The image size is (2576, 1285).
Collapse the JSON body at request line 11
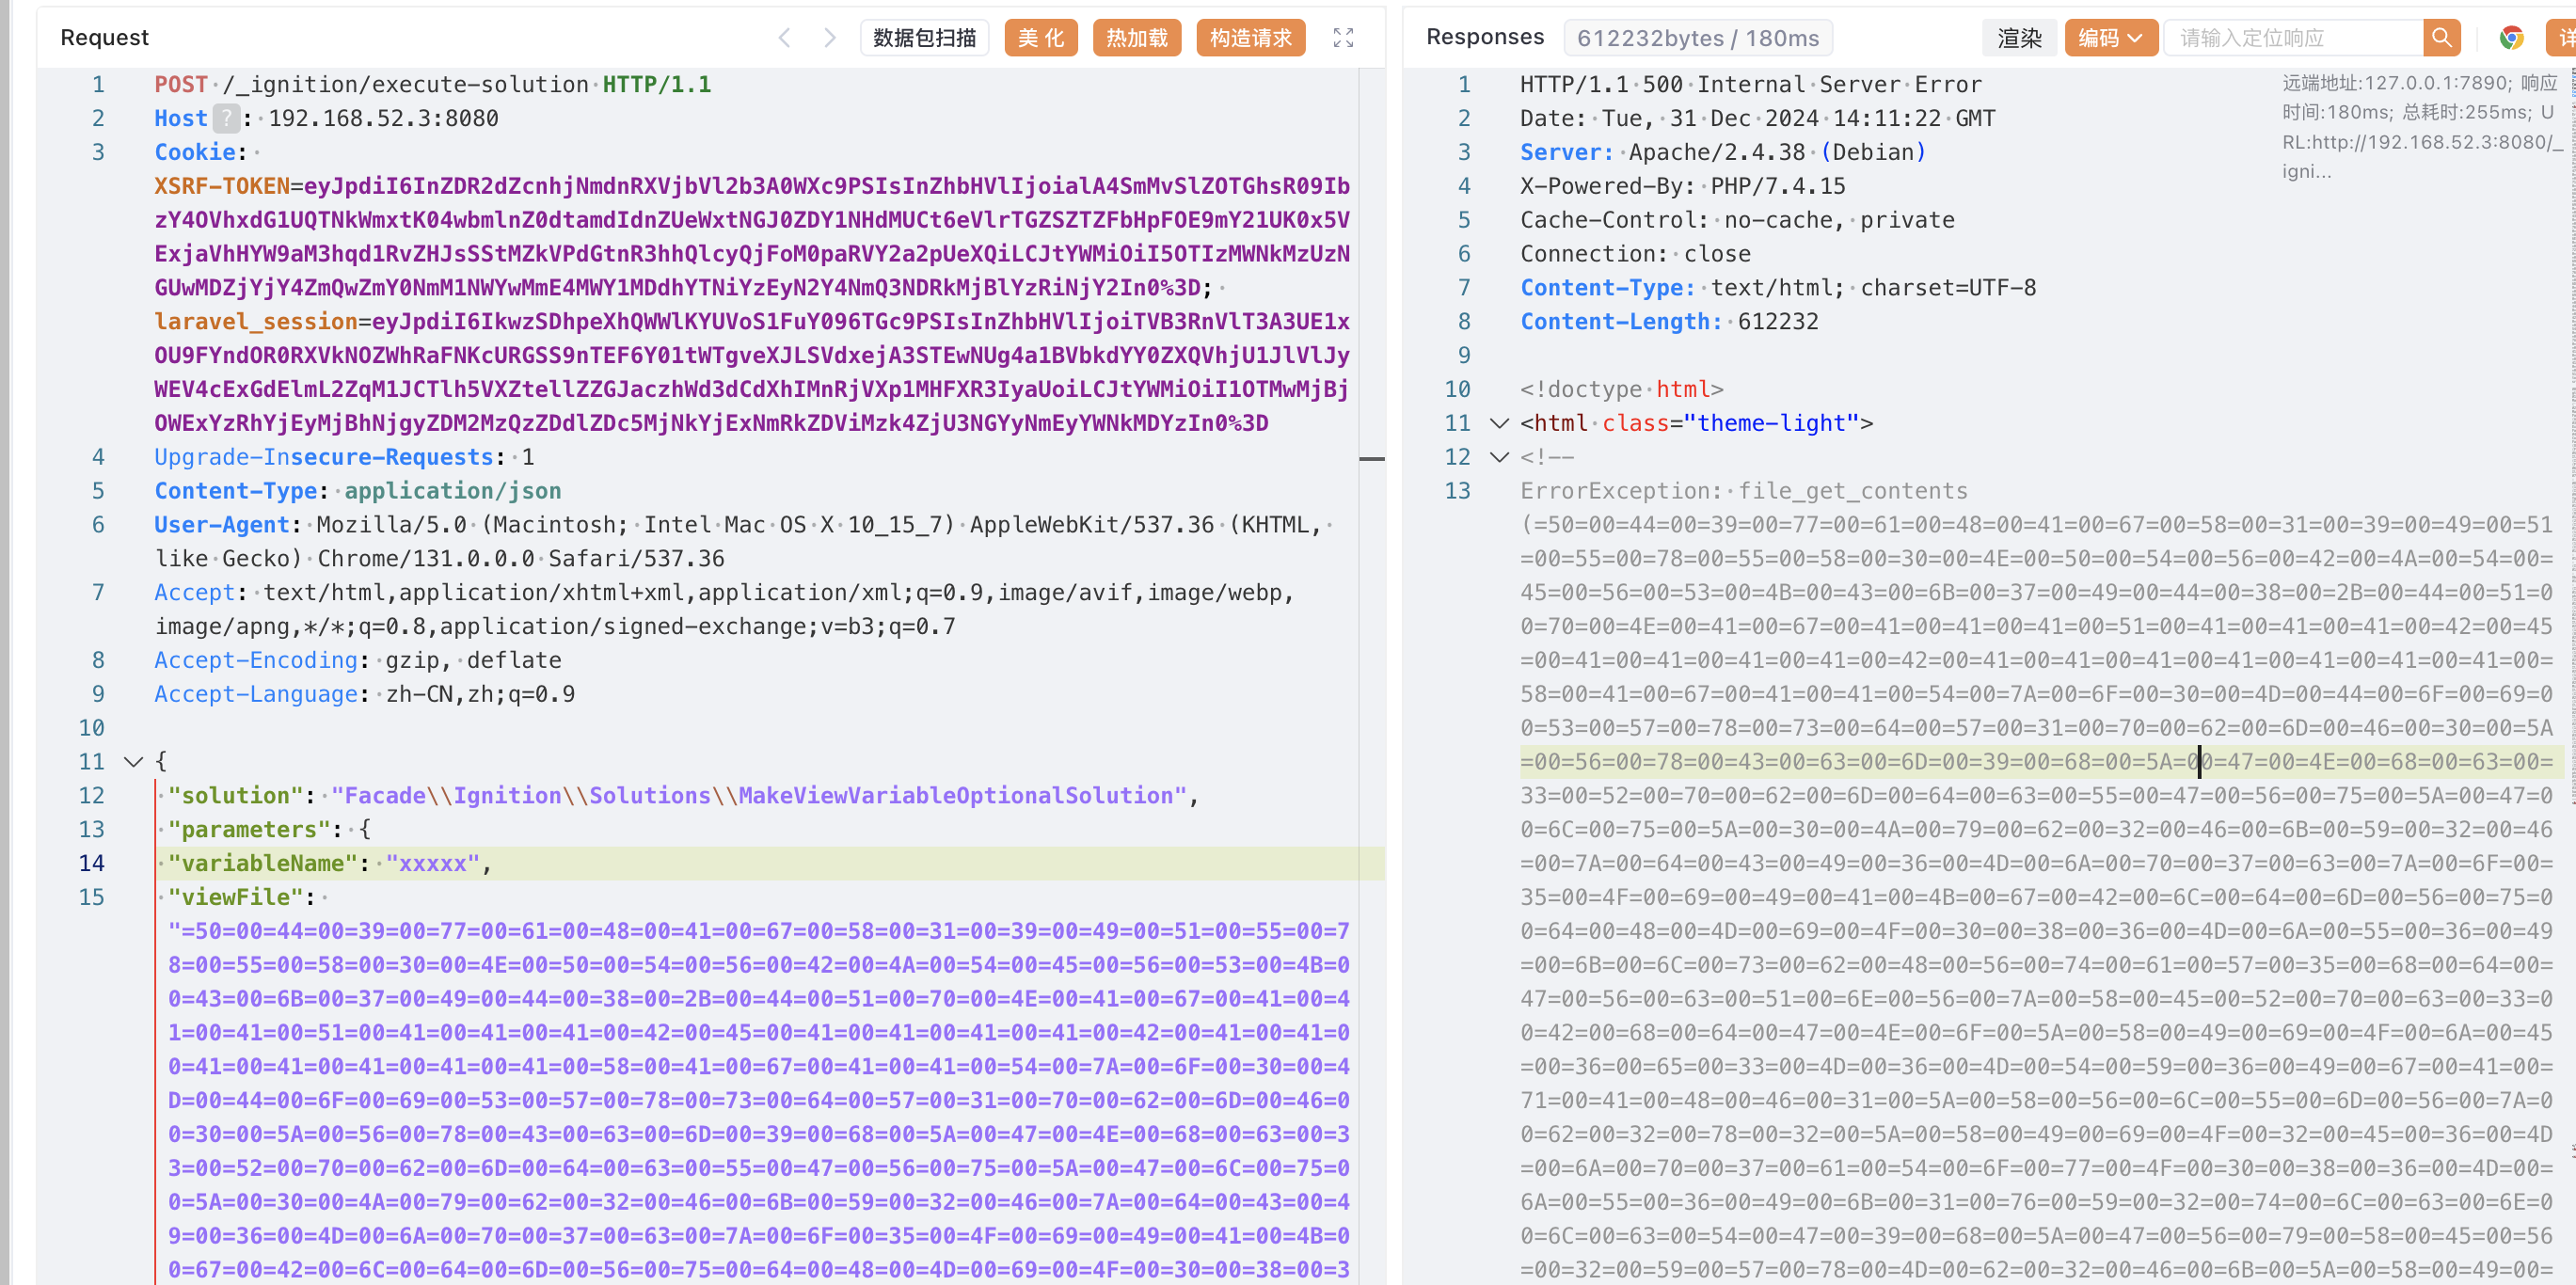pyautogui.click(x=133, y=761)
